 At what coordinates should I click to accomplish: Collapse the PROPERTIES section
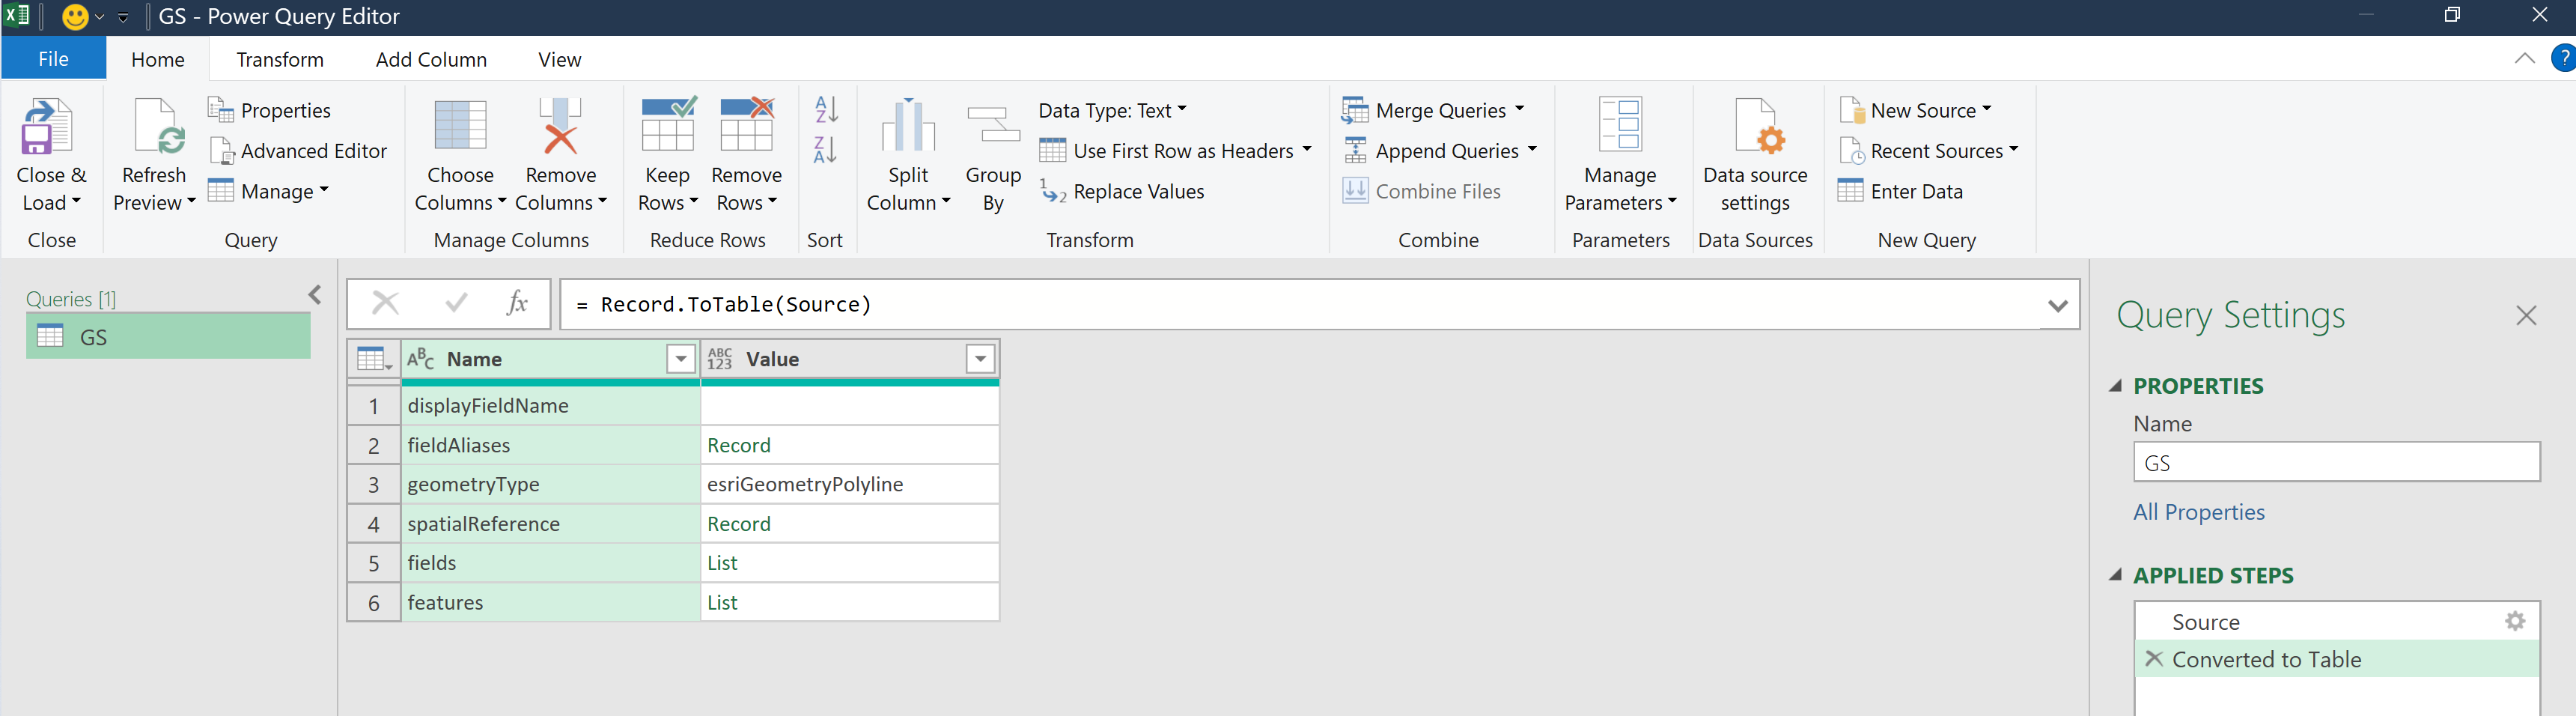coord(2115,386)
